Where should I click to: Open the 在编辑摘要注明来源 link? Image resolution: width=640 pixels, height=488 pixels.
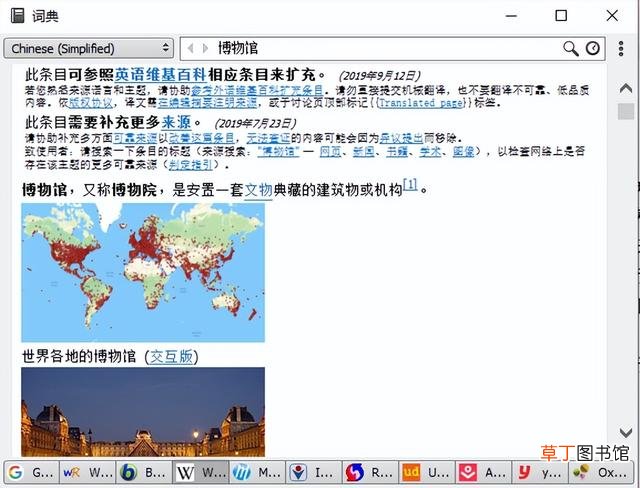tap(207, 102)
